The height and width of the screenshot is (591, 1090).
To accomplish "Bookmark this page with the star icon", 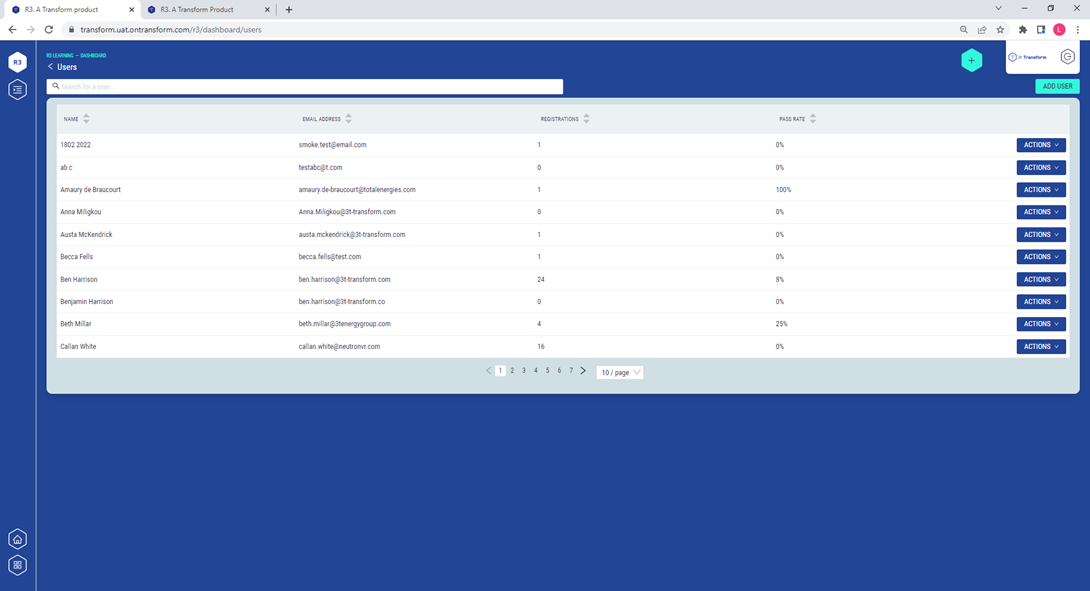I will point(1000,30).
